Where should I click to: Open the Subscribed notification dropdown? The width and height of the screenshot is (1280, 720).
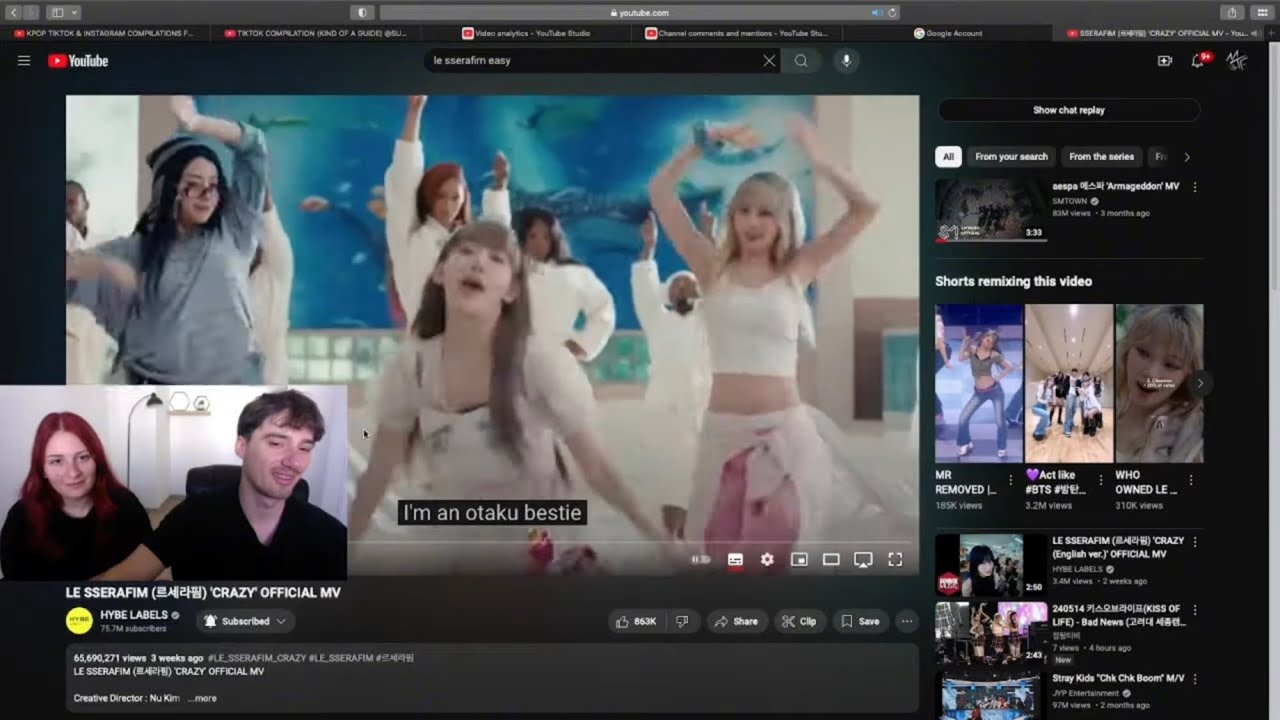click(x=245, y=621)
